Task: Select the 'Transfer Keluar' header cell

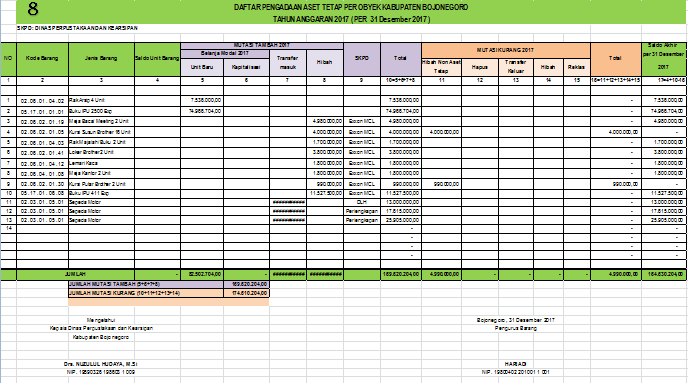Action: pos(516,67)
